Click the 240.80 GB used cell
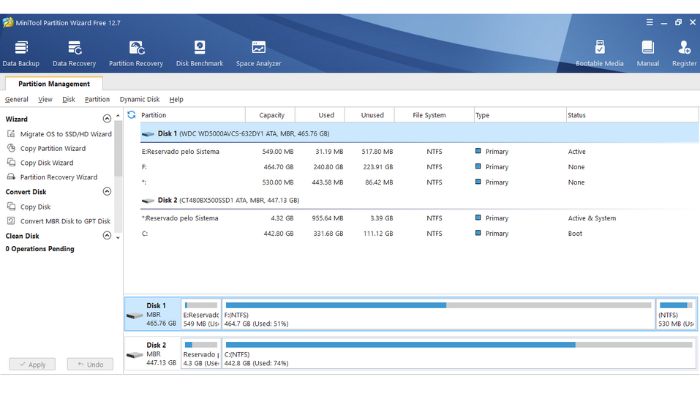The image size is (700, 400). [328, 167]
